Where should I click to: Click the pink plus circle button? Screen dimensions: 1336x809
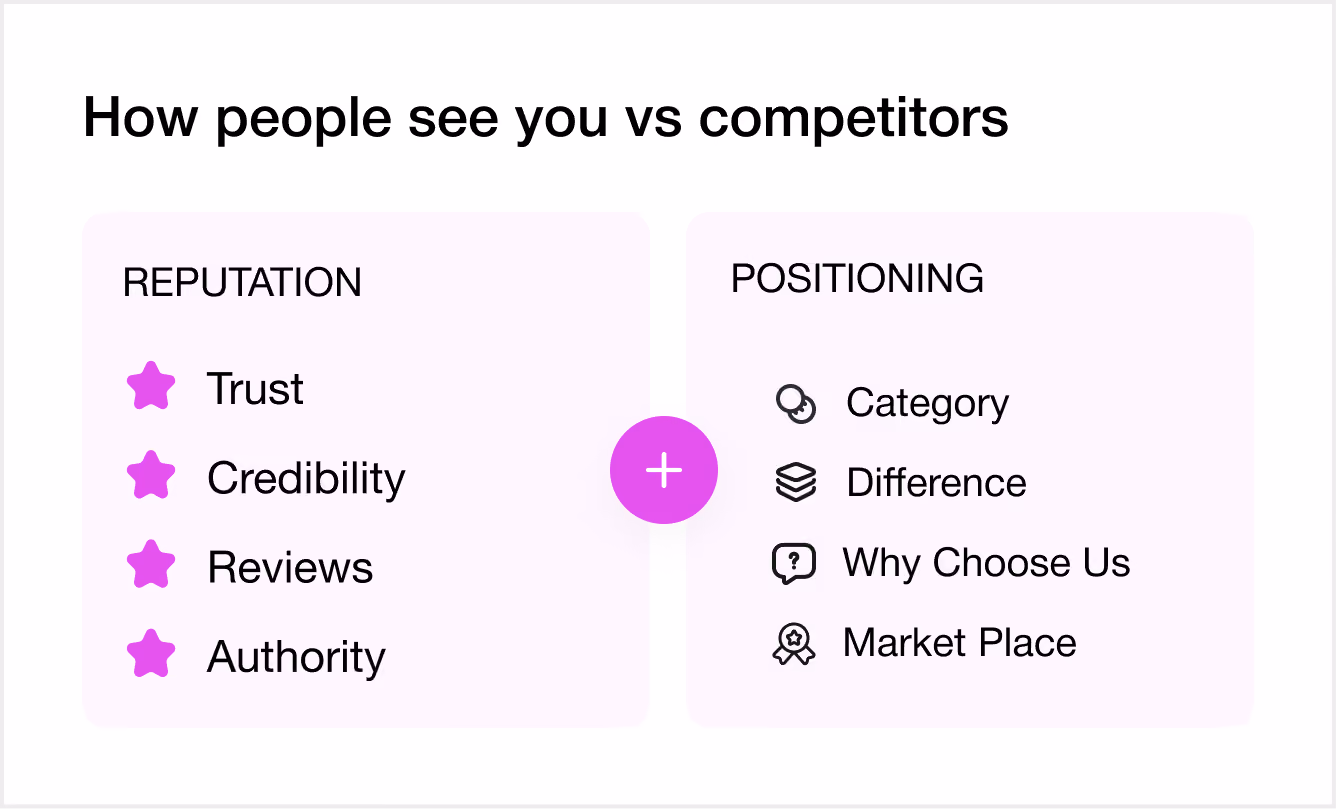pos(664,470)
